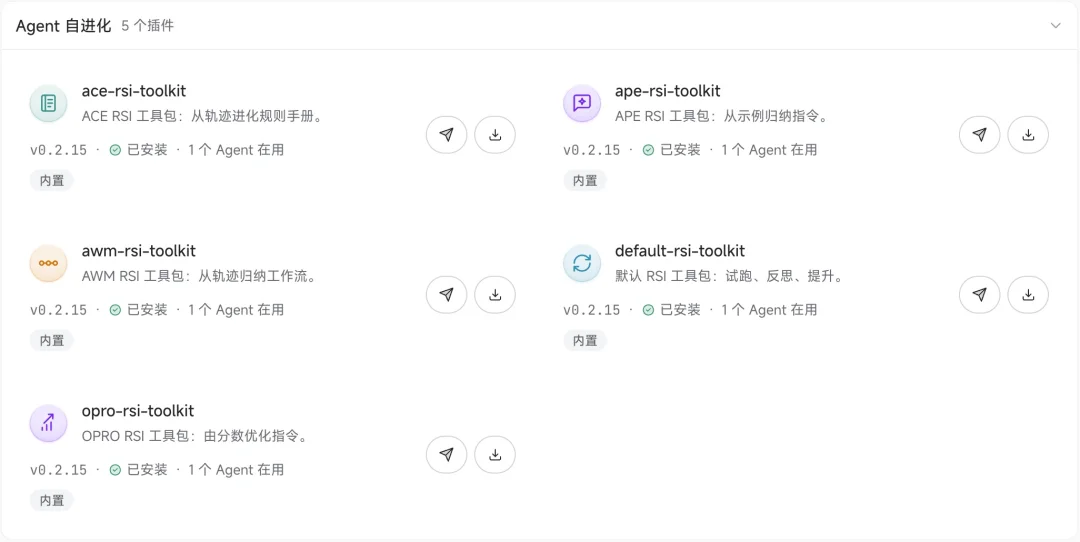This screenshot has width=1080, height=542.
Task: Open the ape-rsi-toolkit plugin title
Action: click(667, 91)
